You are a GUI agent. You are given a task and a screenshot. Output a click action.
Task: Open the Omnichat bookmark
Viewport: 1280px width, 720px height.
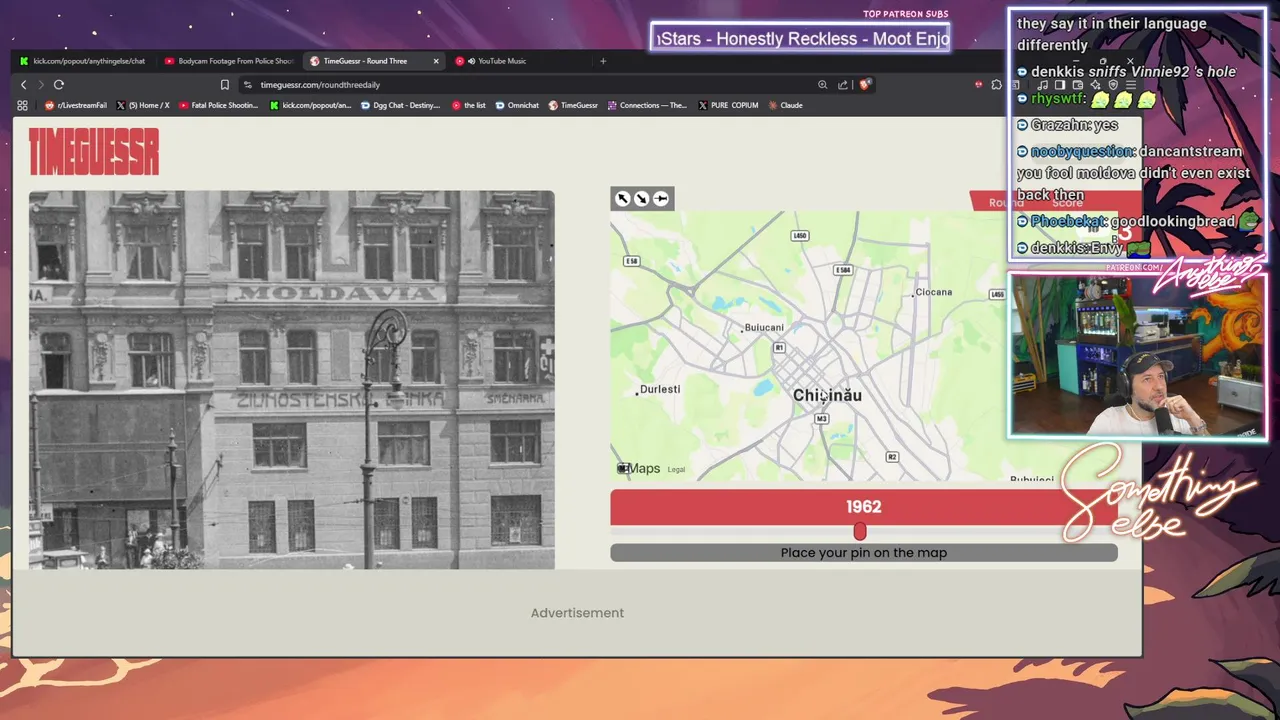pyautogui.click(x=517, y=105)
